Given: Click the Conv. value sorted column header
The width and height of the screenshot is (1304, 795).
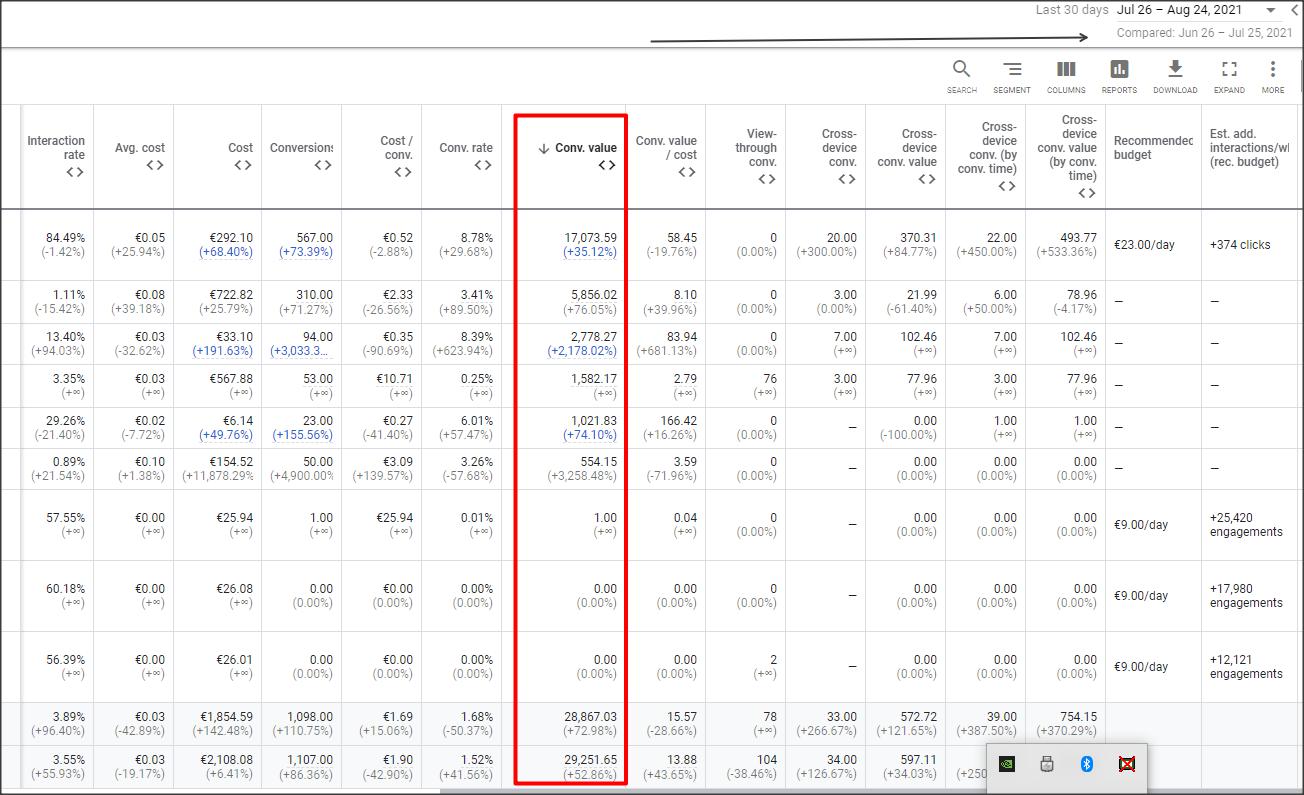Looking at the screenshot, I should pos(585,148).
